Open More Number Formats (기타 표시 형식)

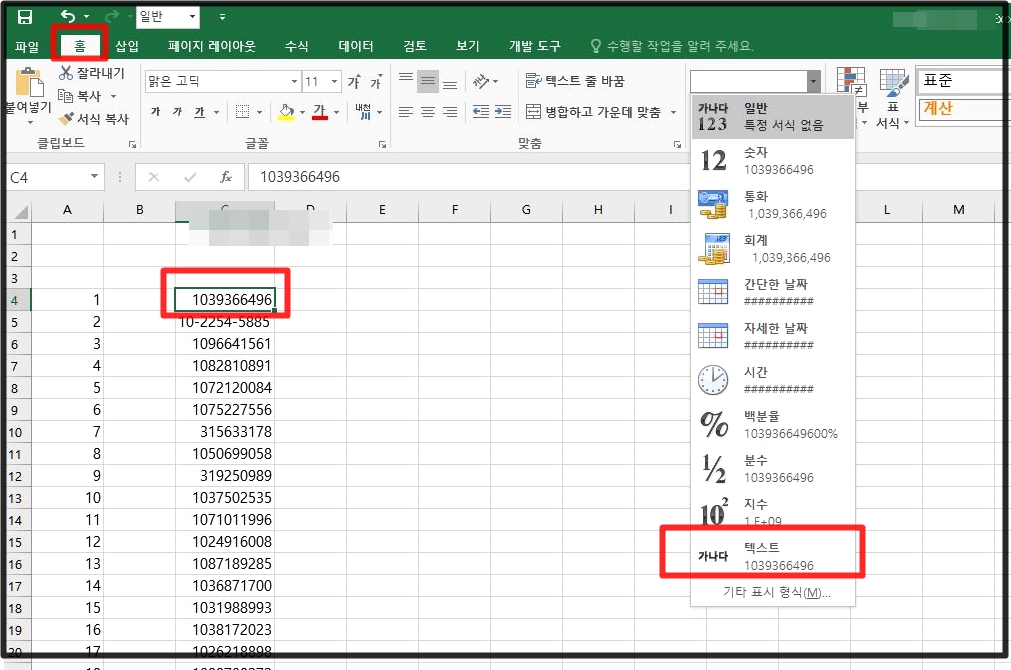point(776,592)
